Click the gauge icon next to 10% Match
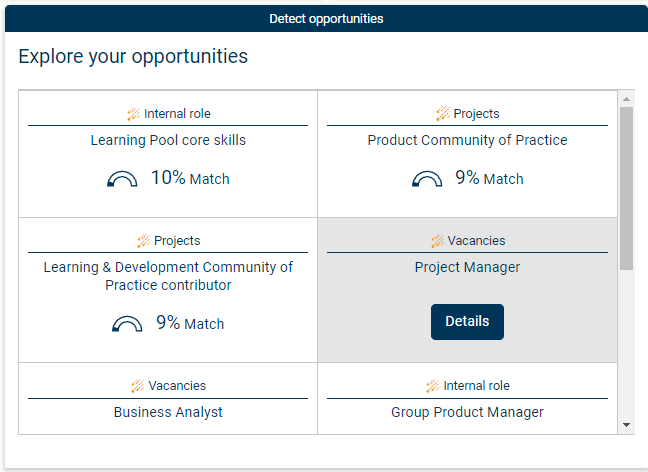Screen dimensions: 648x472 click(122, 180)
